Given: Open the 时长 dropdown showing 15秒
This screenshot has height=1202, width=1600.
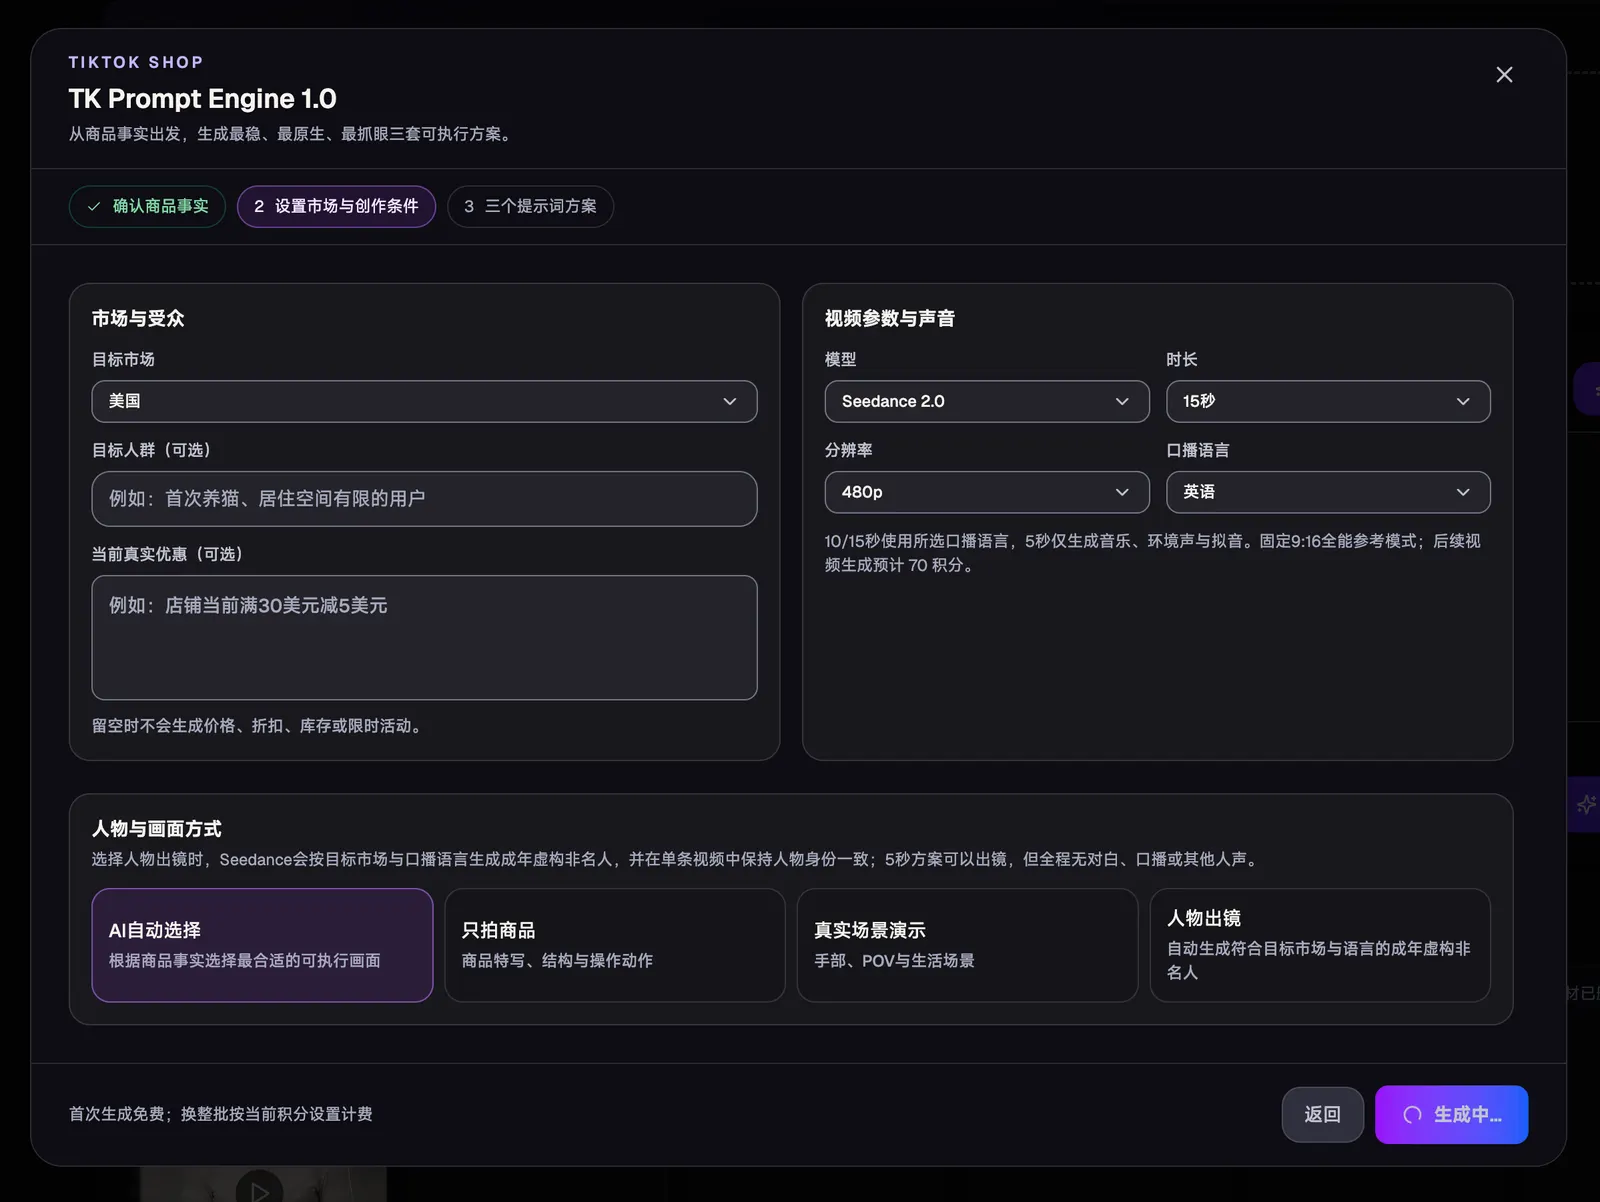Looking at the screenshot, I should point(1328,401).
